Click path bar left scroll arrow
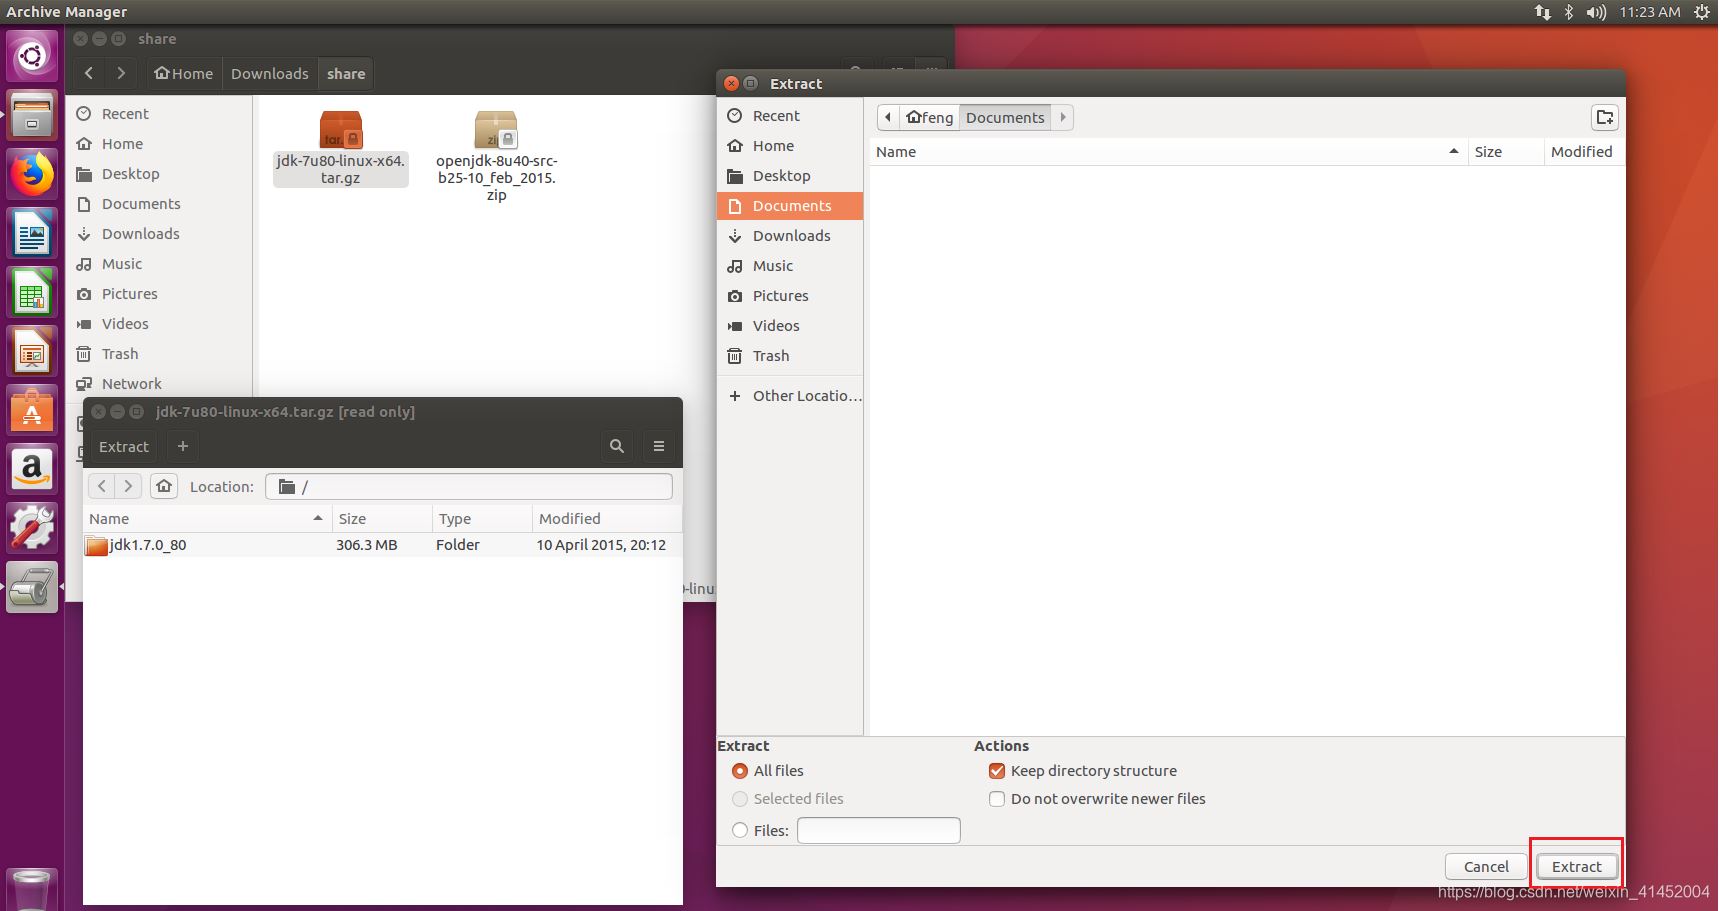This screenshot has width=1720, height=911. 888,117
